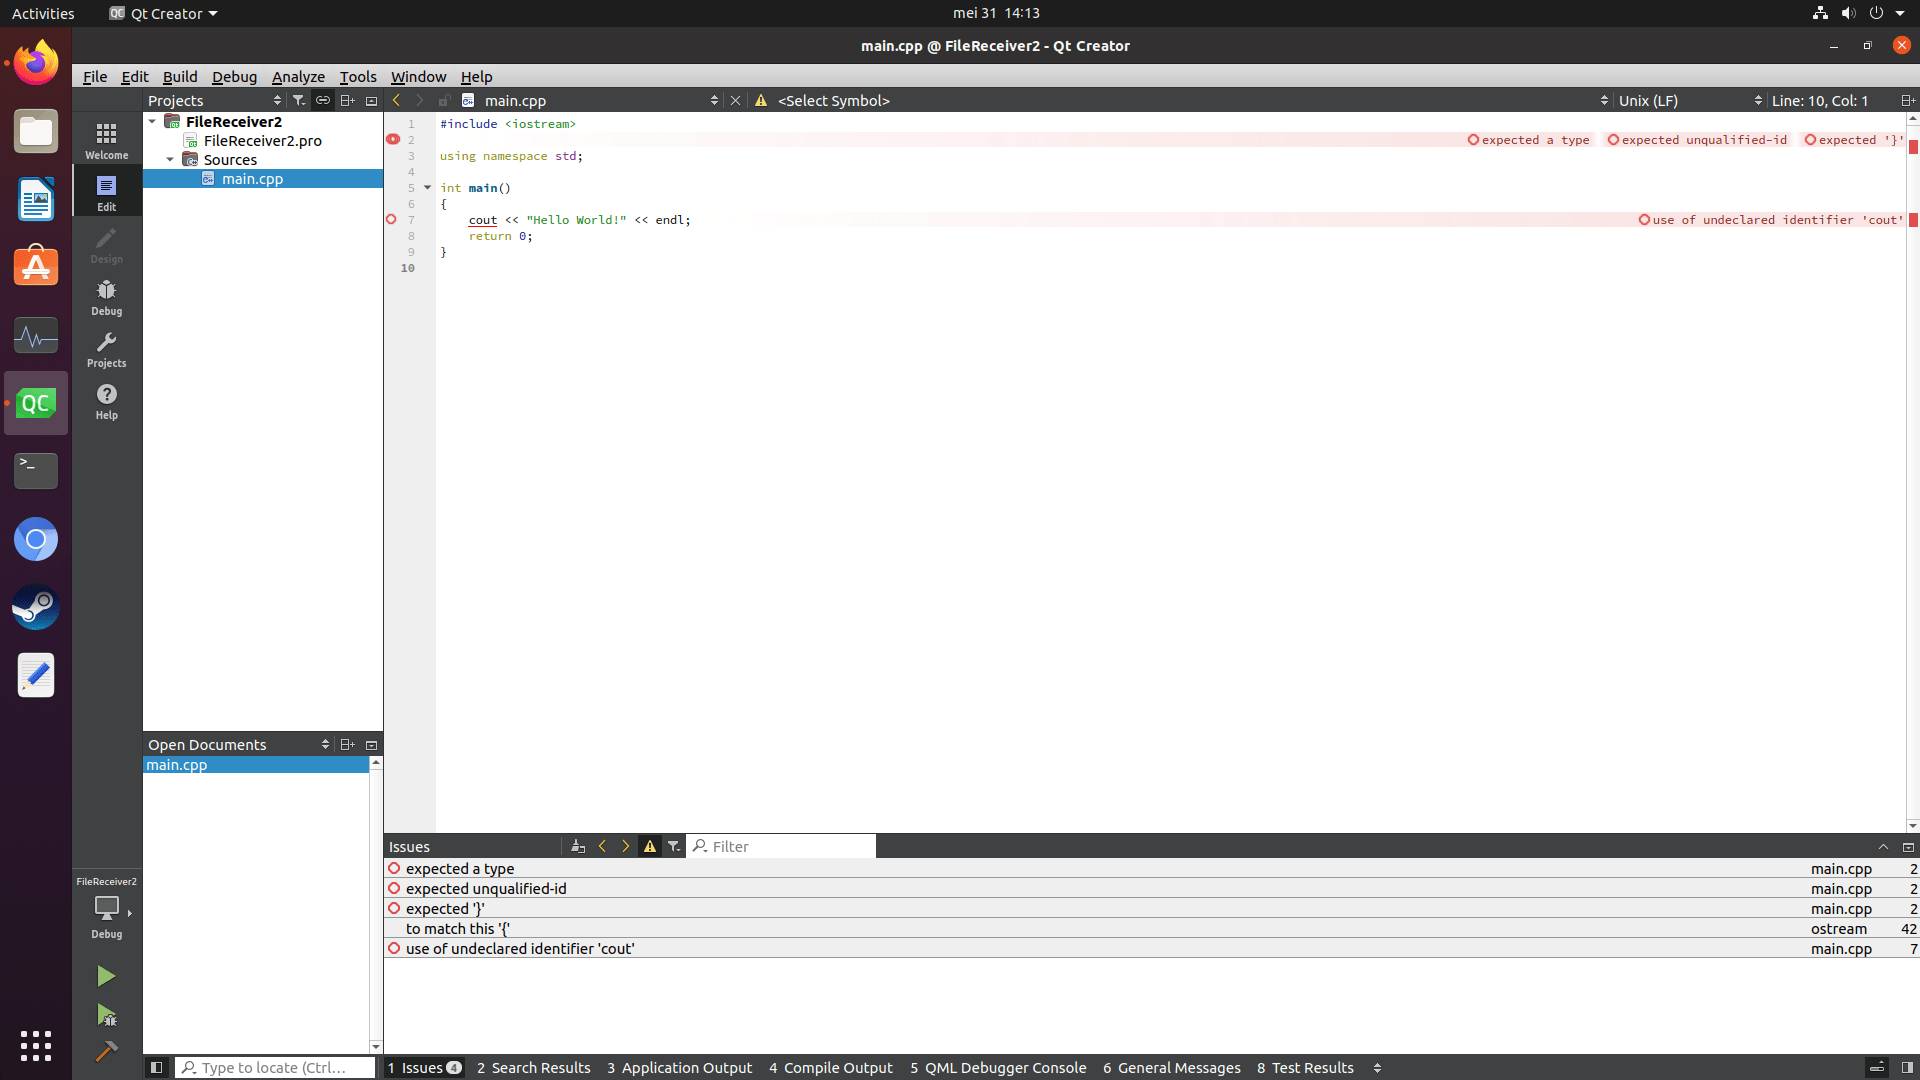Start debugging with the debug run icon
The height and width of the screenshot is (1080, 1920).
(106, 1015)
